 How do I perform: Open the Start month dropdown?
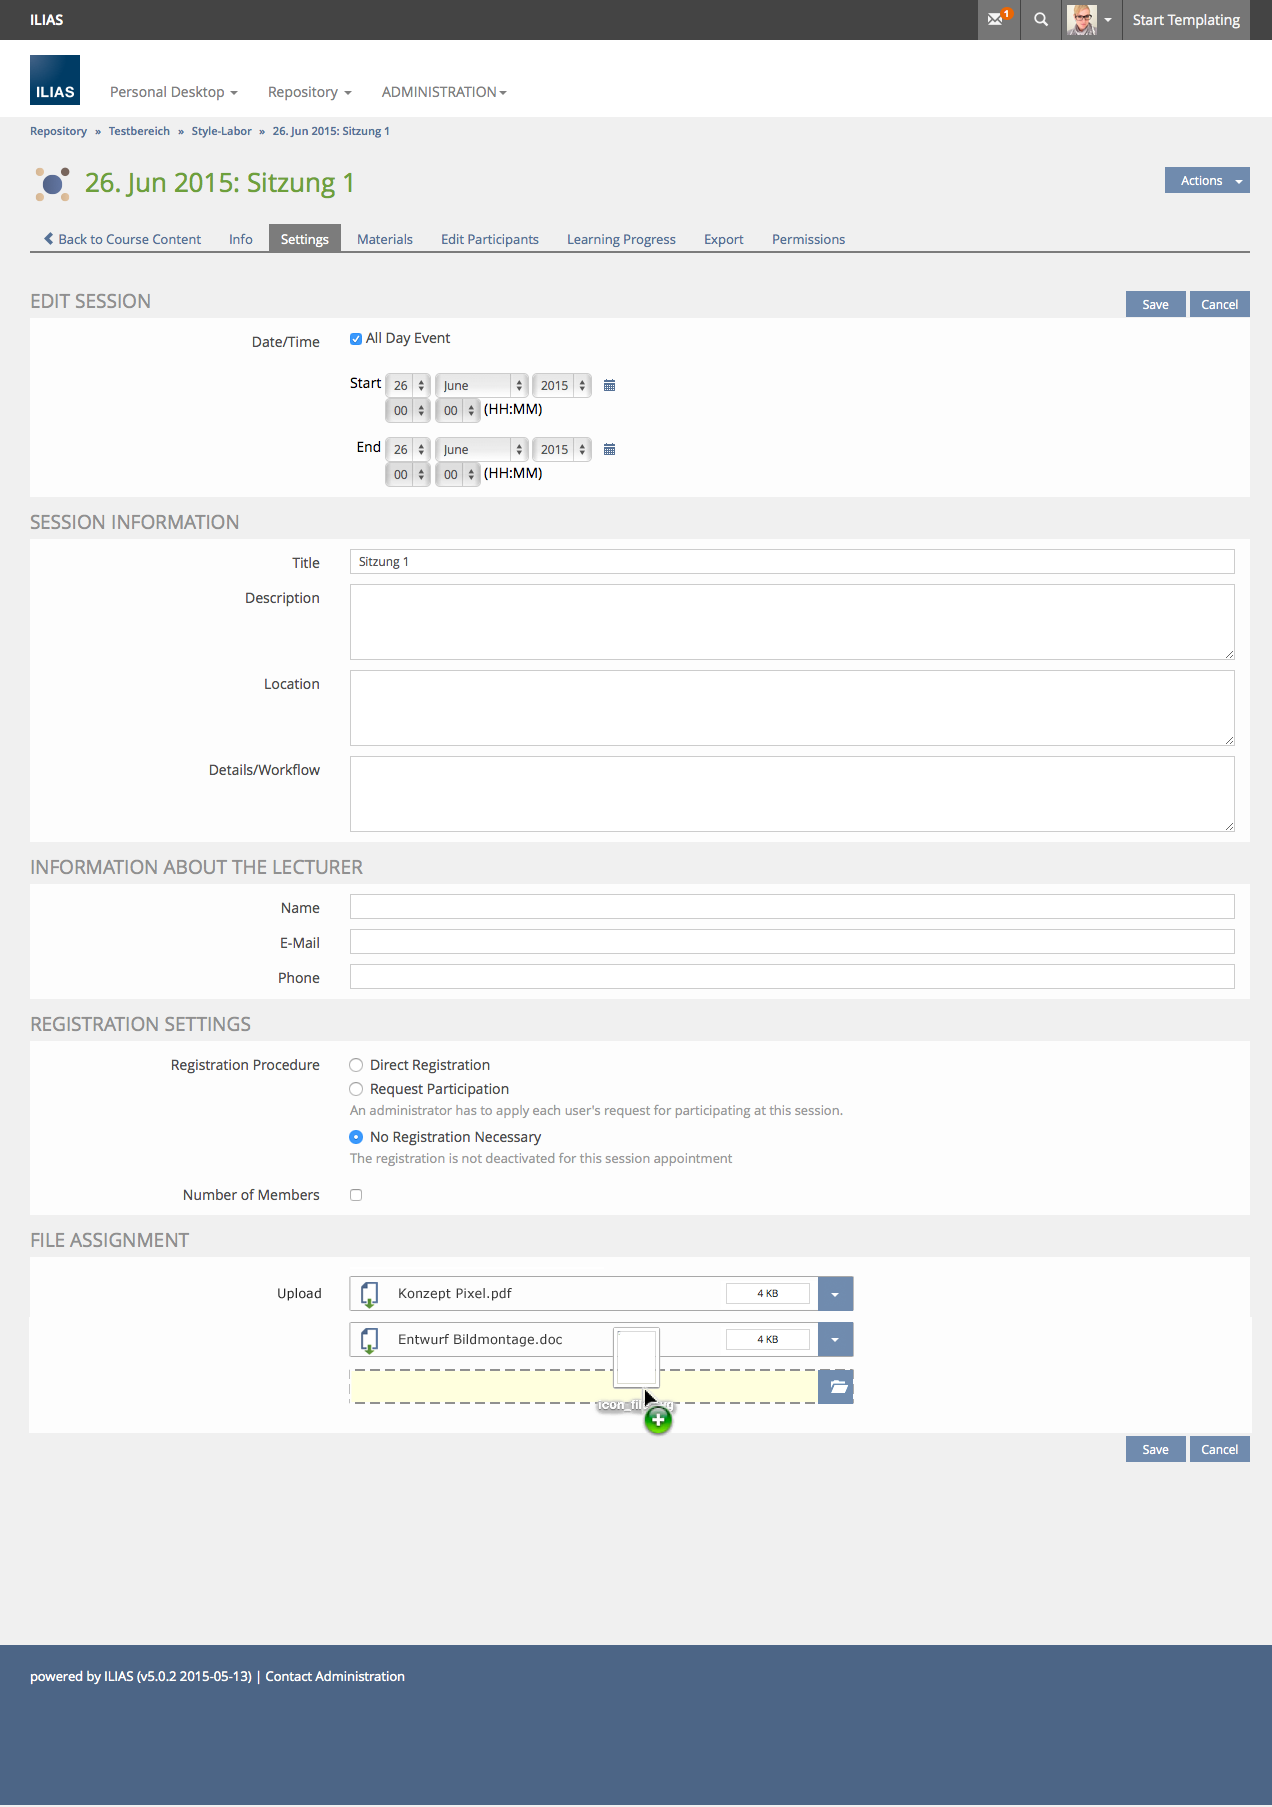coord(482,386)
